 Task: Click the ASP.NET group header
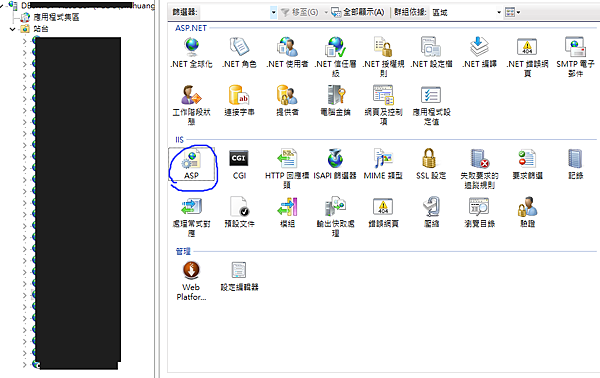(191, 28)
